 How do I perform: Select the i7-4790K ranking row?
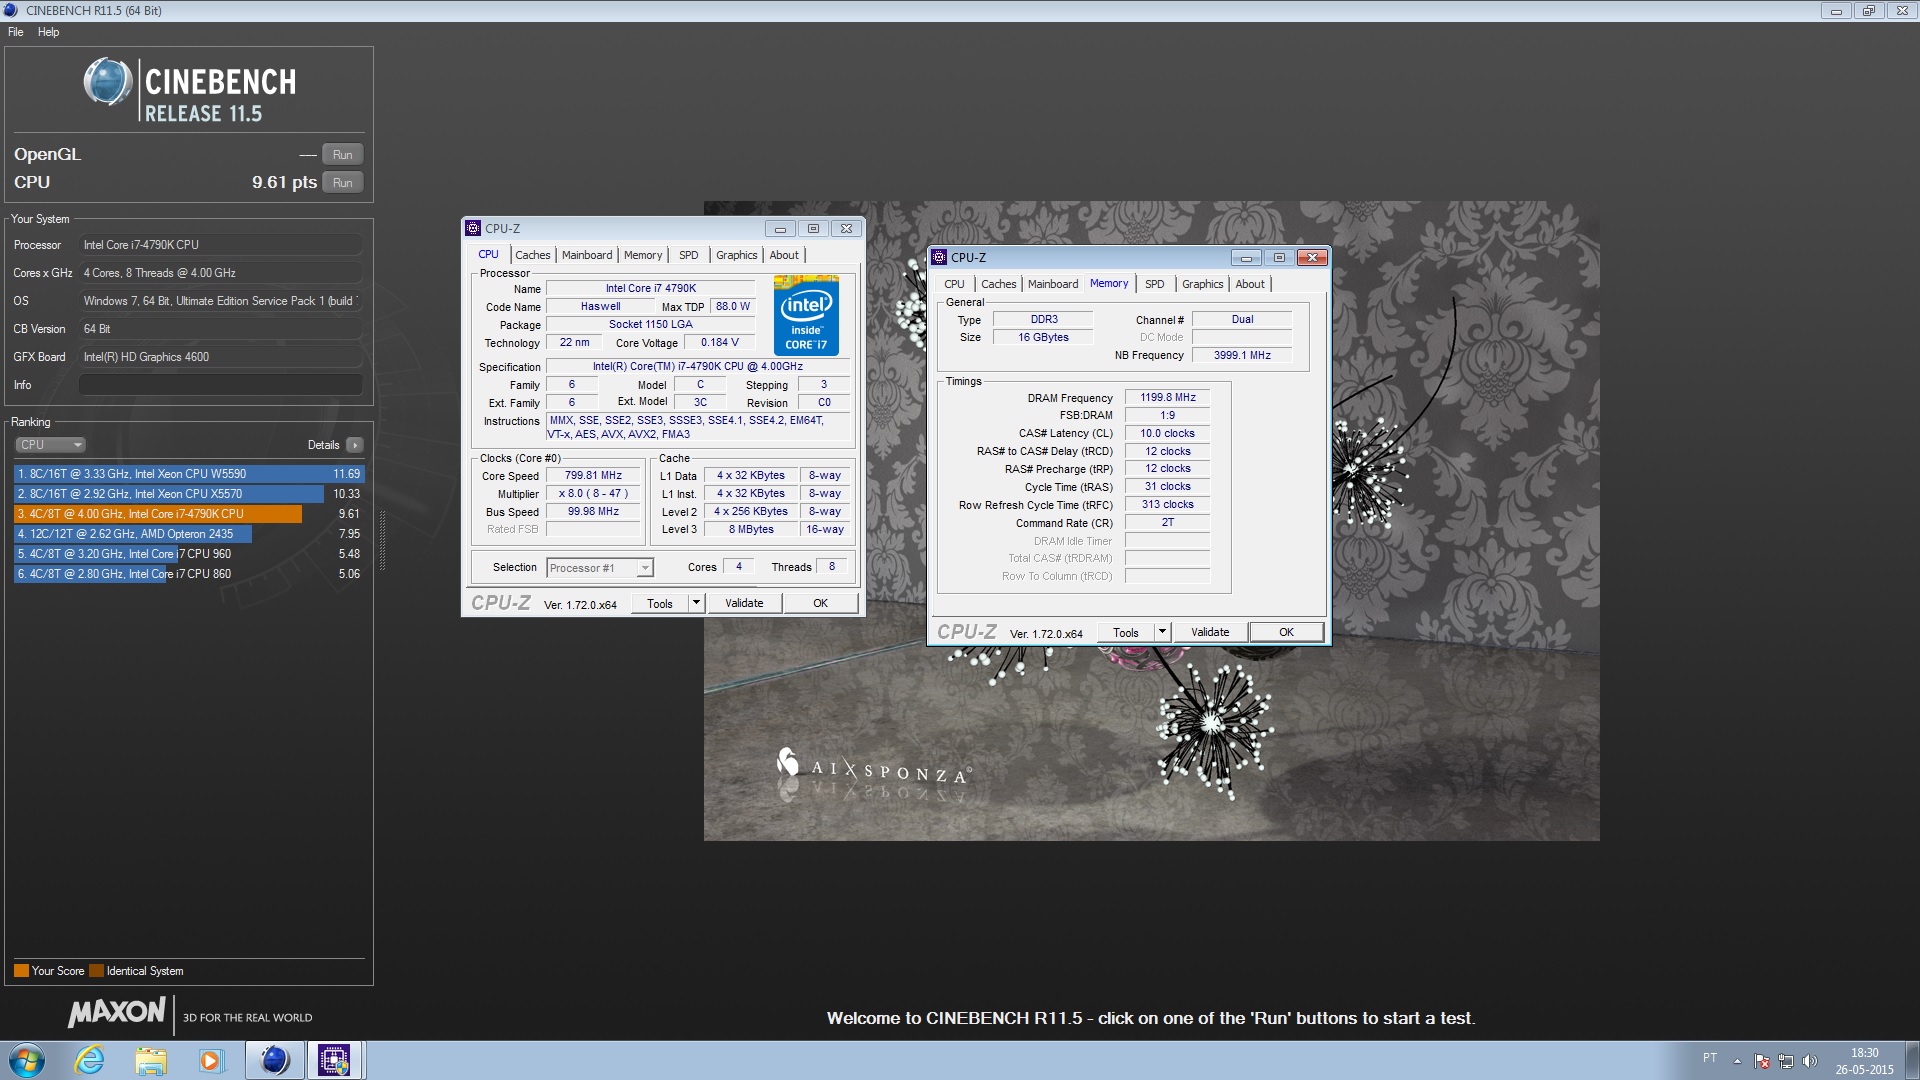(x=189, y=514)
